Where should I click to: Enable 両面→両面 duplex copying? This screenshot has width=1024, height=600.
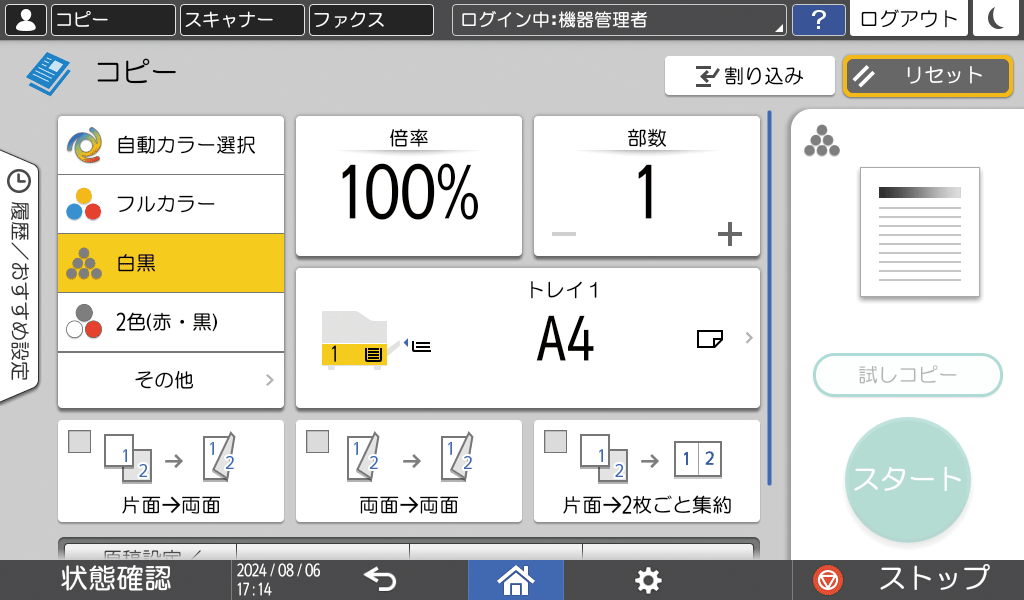click(x=407, y=470)
